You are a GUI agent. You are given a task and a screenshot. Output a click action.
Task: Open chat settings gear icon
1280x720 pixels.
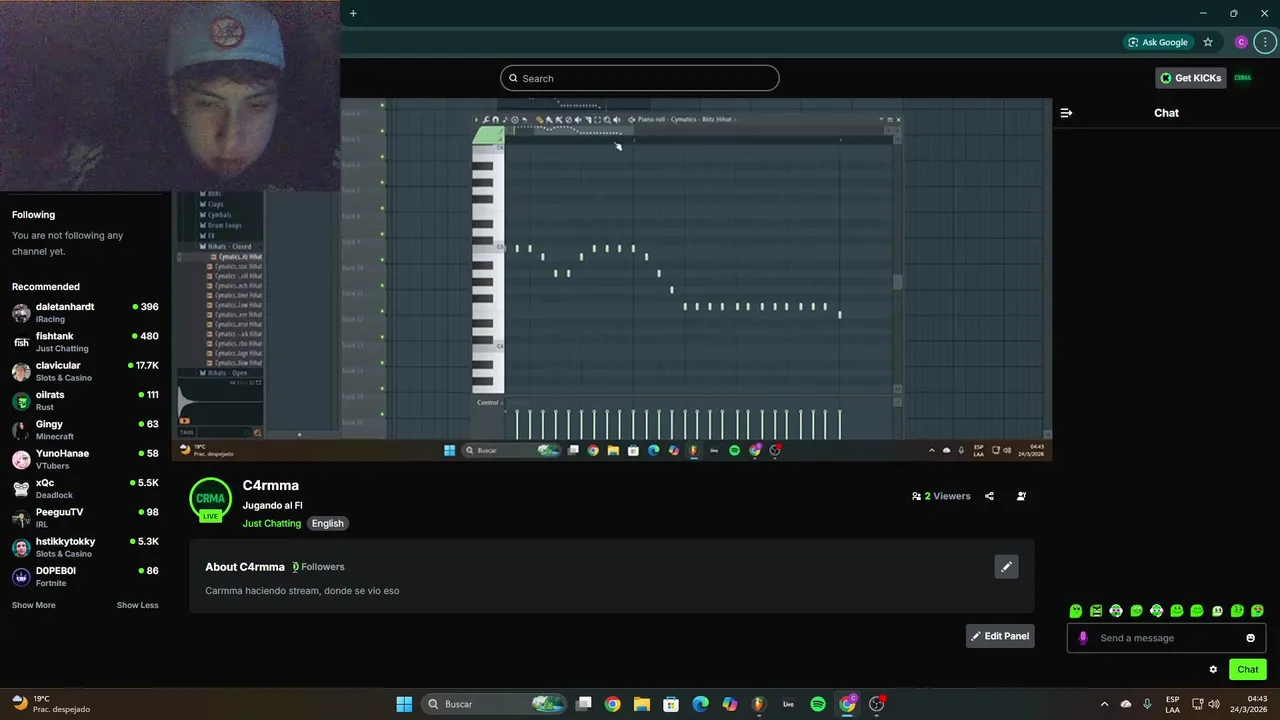1213,670
